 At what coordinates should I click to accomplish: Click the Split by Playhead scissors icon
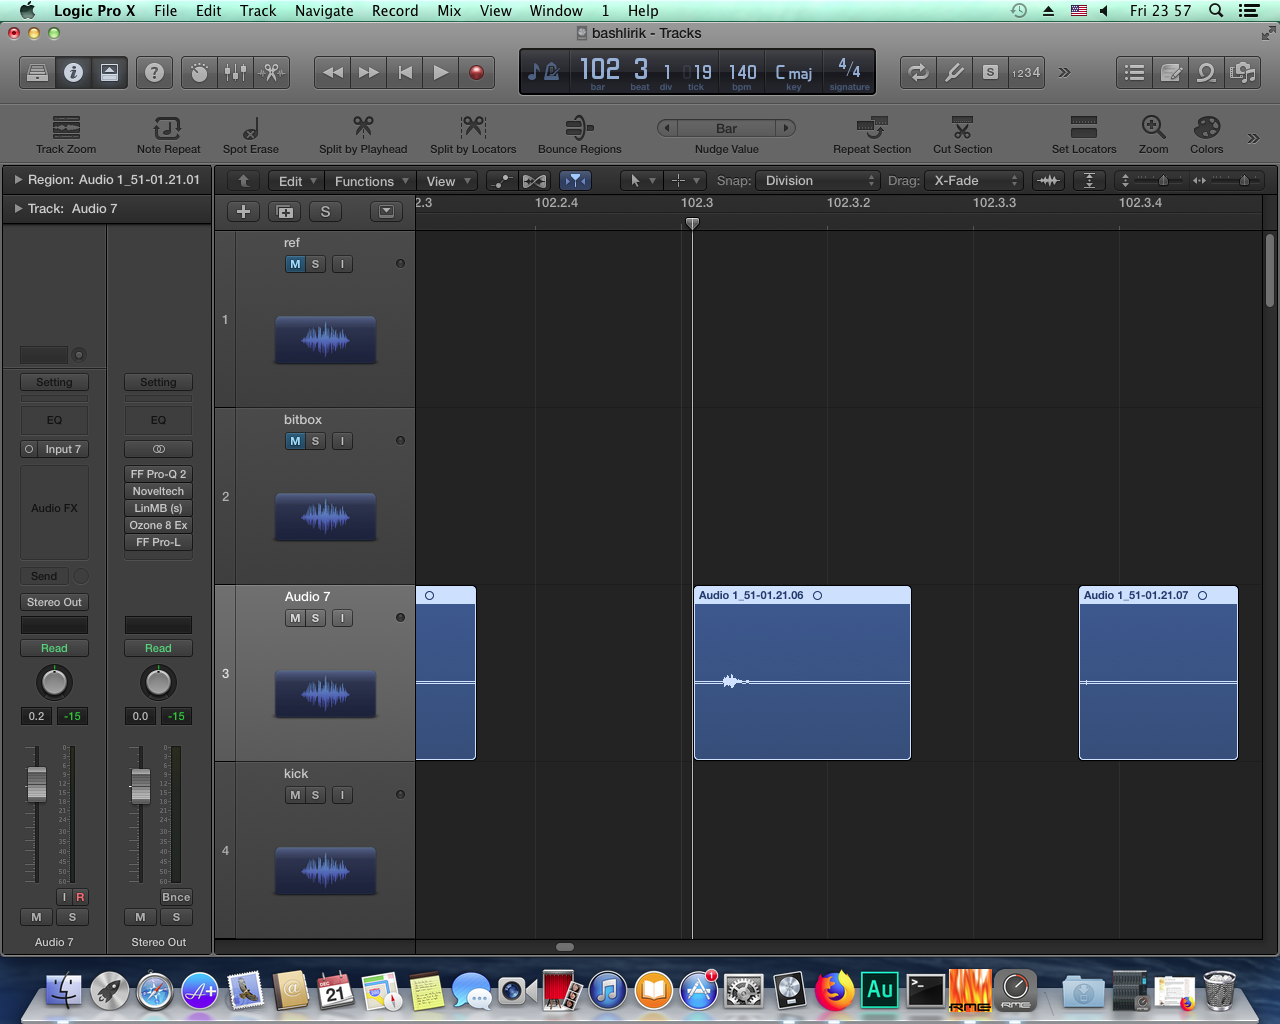[x=363, y=127]
